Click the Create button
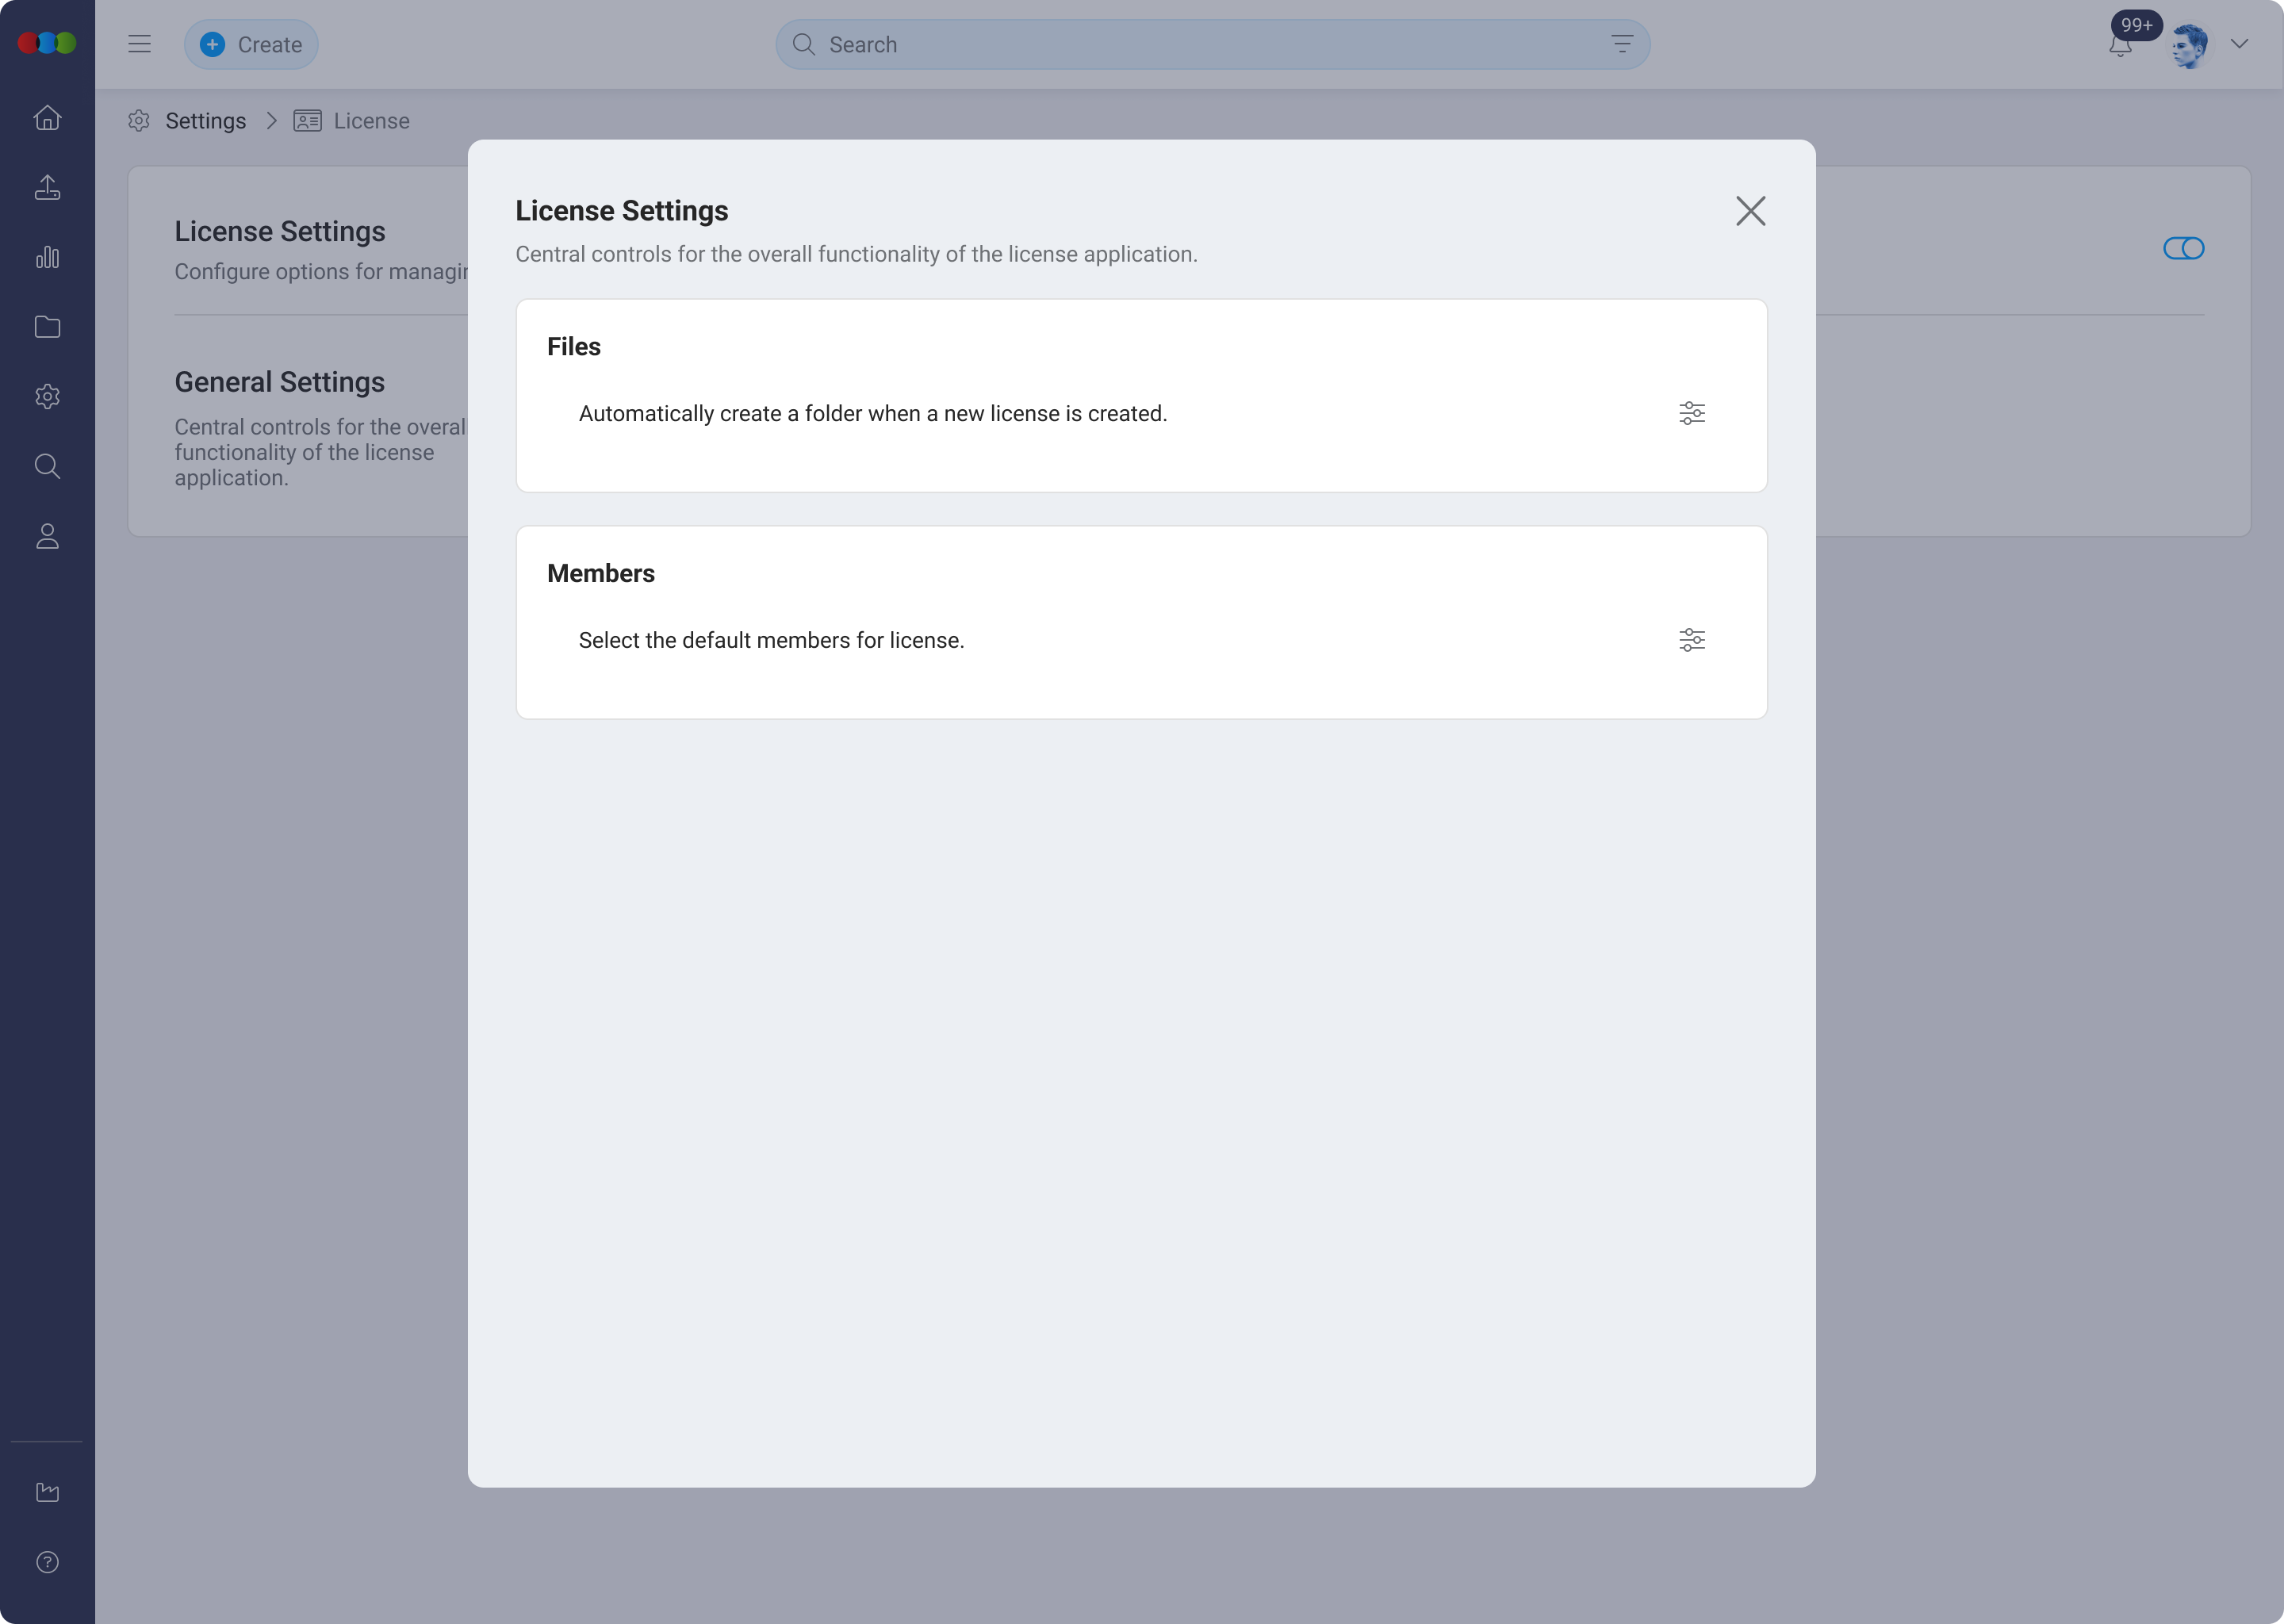The height and width of the screenshot is (1624, 2284). click(251, 44)
